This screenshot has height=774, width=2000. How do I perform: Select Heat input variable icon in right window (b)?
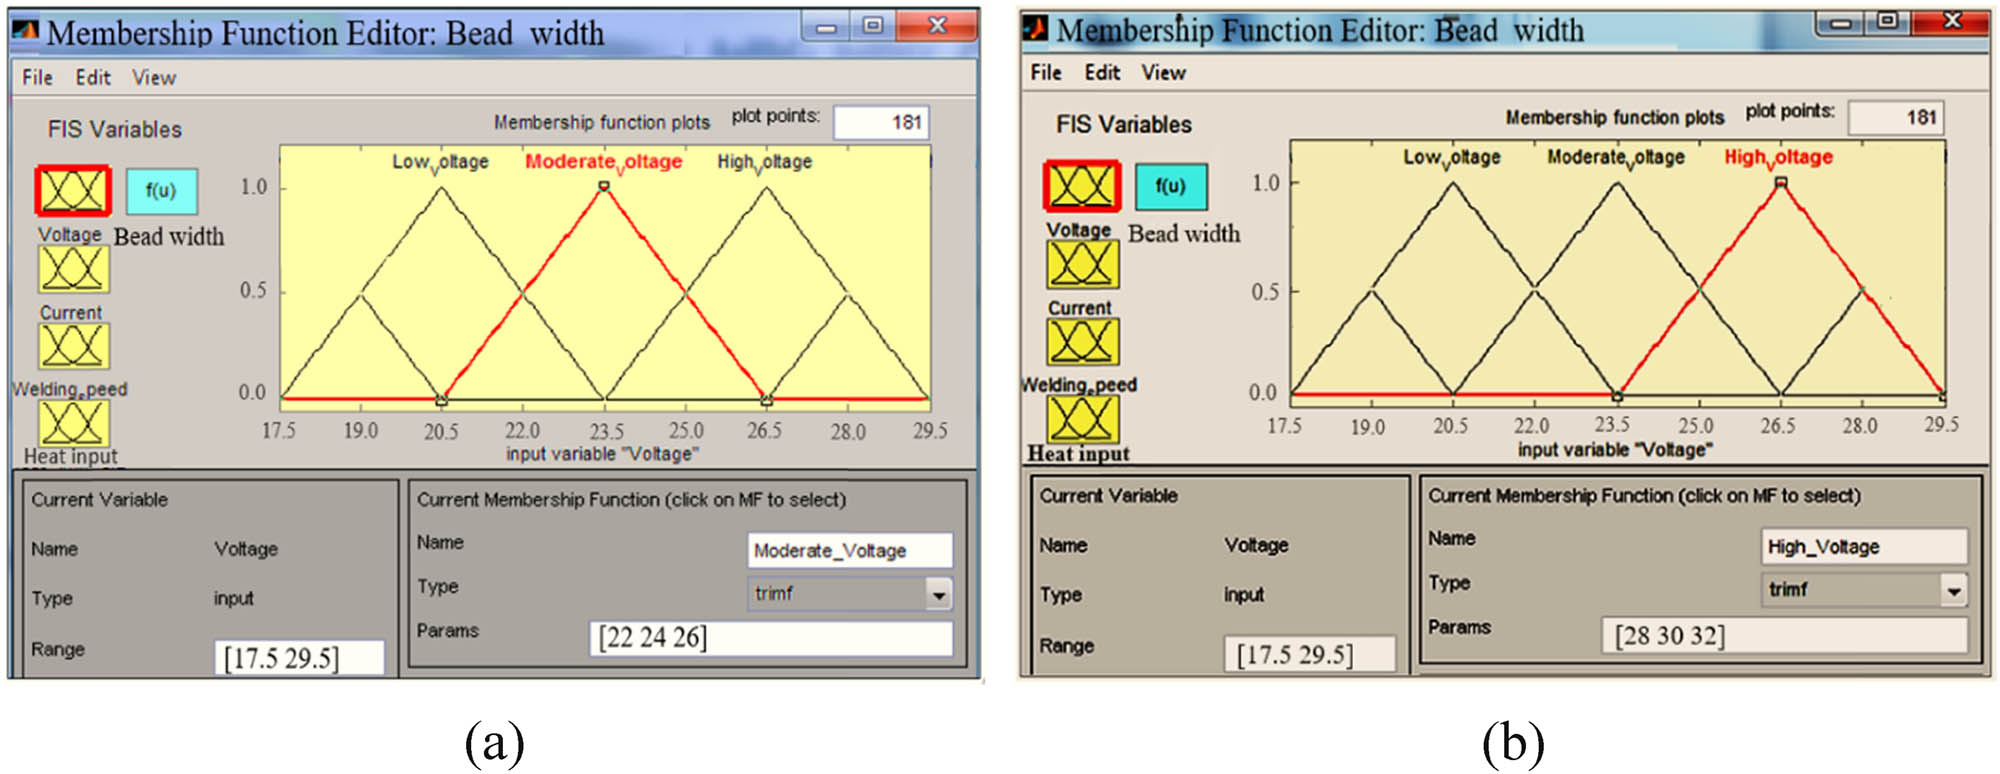point(1082,419)
